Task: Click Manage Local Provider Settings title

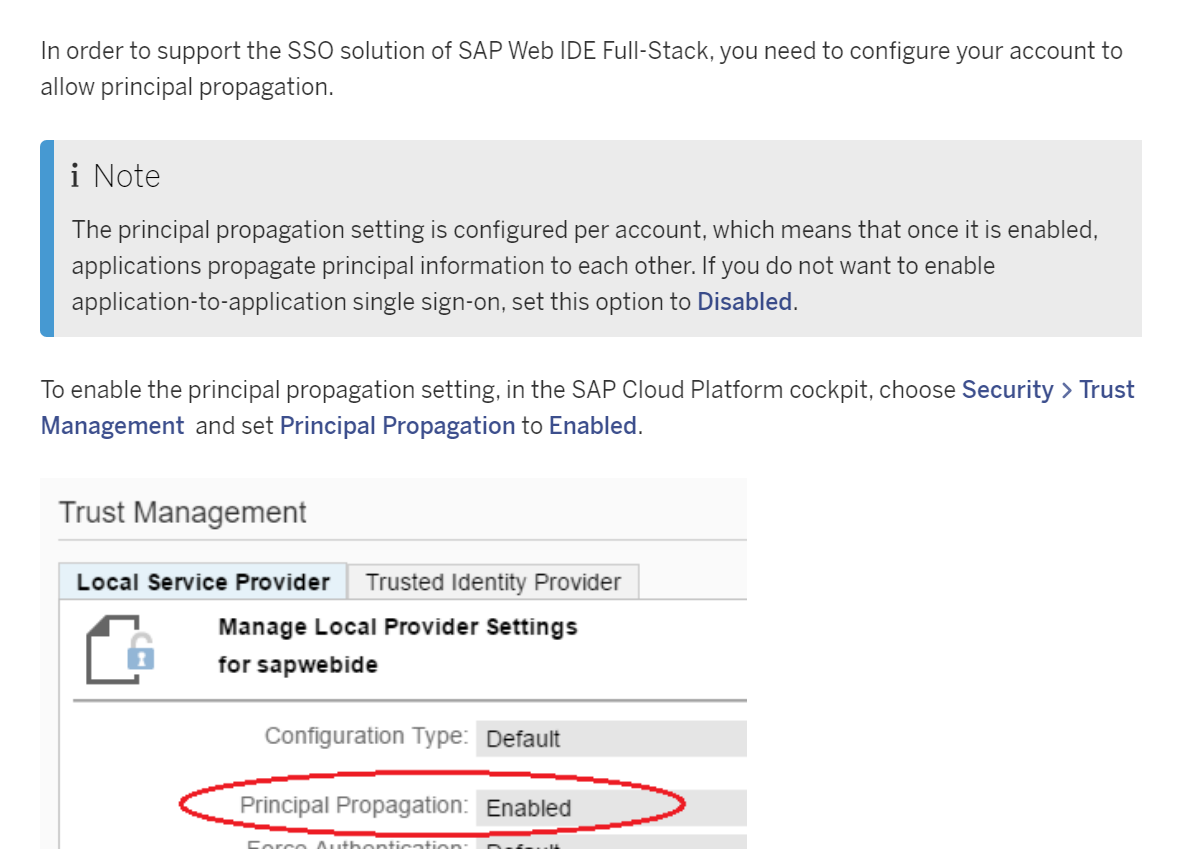Action: pyautogui.click(x=397, y=627)
